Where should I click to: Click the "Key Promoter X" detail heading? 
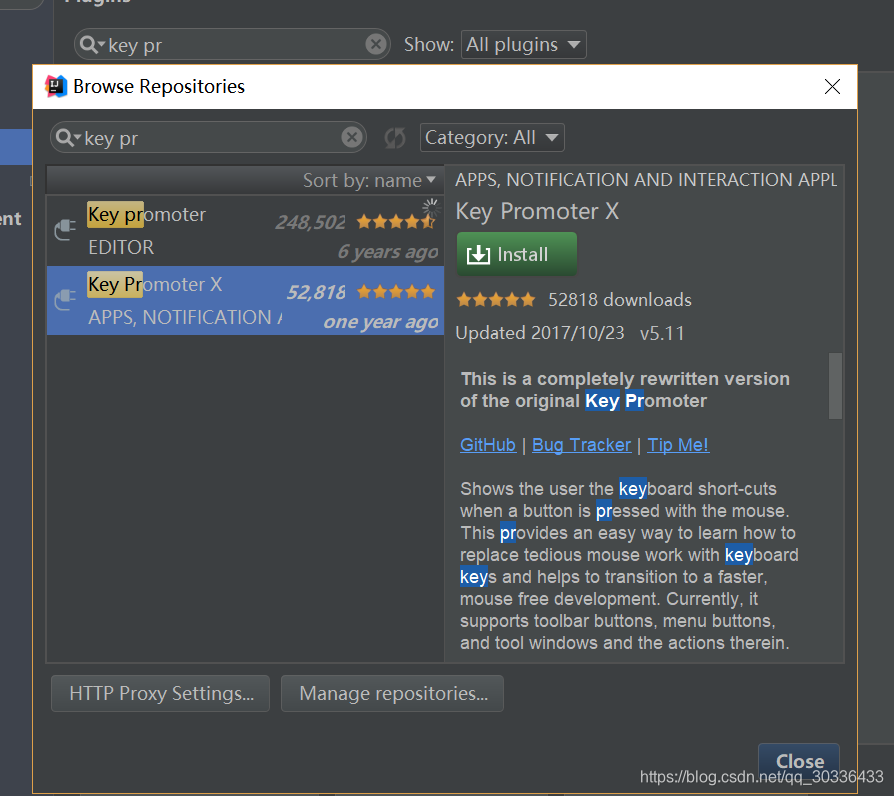[537, 212]
